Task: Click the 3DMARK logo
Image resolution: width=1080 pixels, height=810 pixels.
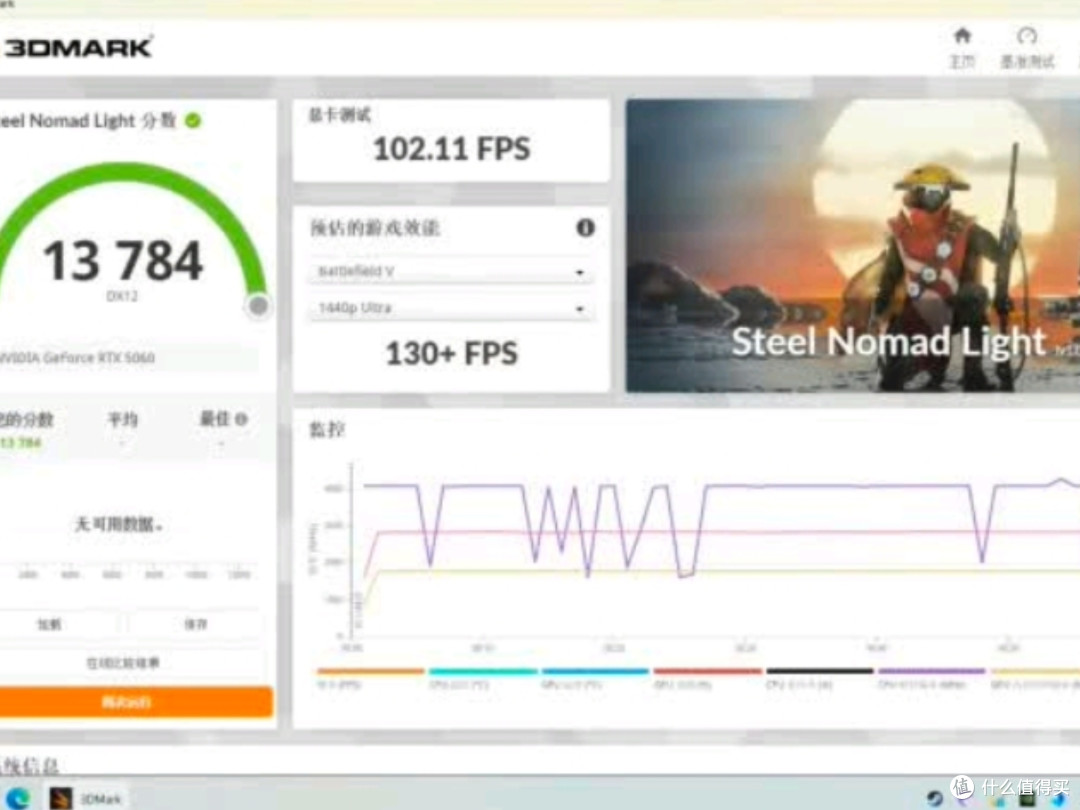Action: pos(78,47)
